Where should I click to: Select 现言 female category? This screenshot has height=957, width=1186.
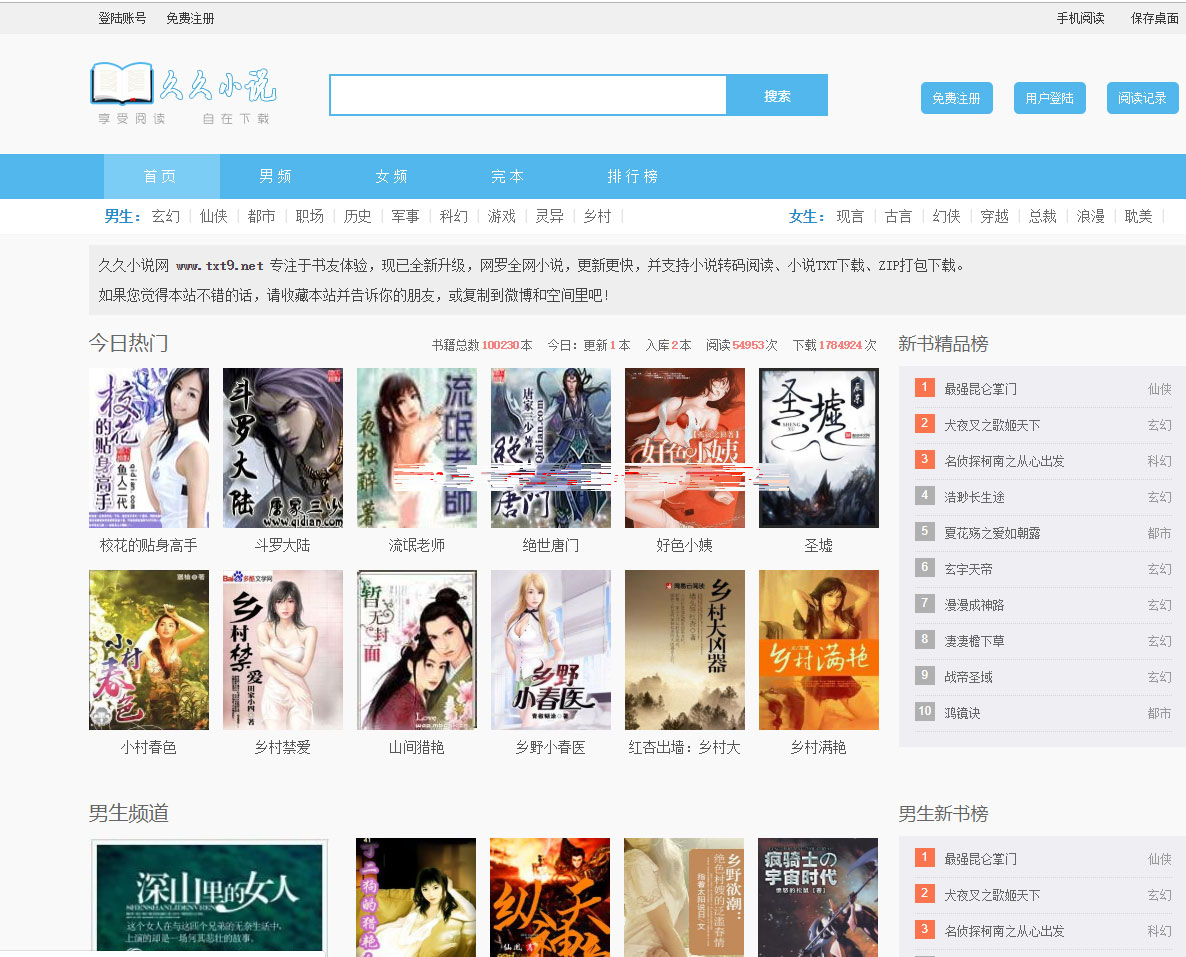pyautogui.click(x=850, y=216)
